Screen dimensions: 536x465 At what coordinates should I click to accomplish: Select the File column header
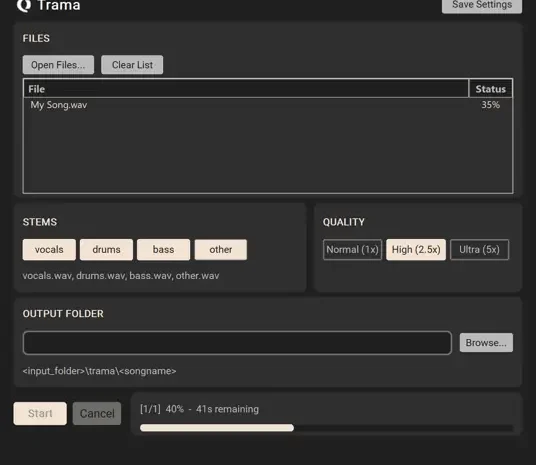(x=246, y=89)
